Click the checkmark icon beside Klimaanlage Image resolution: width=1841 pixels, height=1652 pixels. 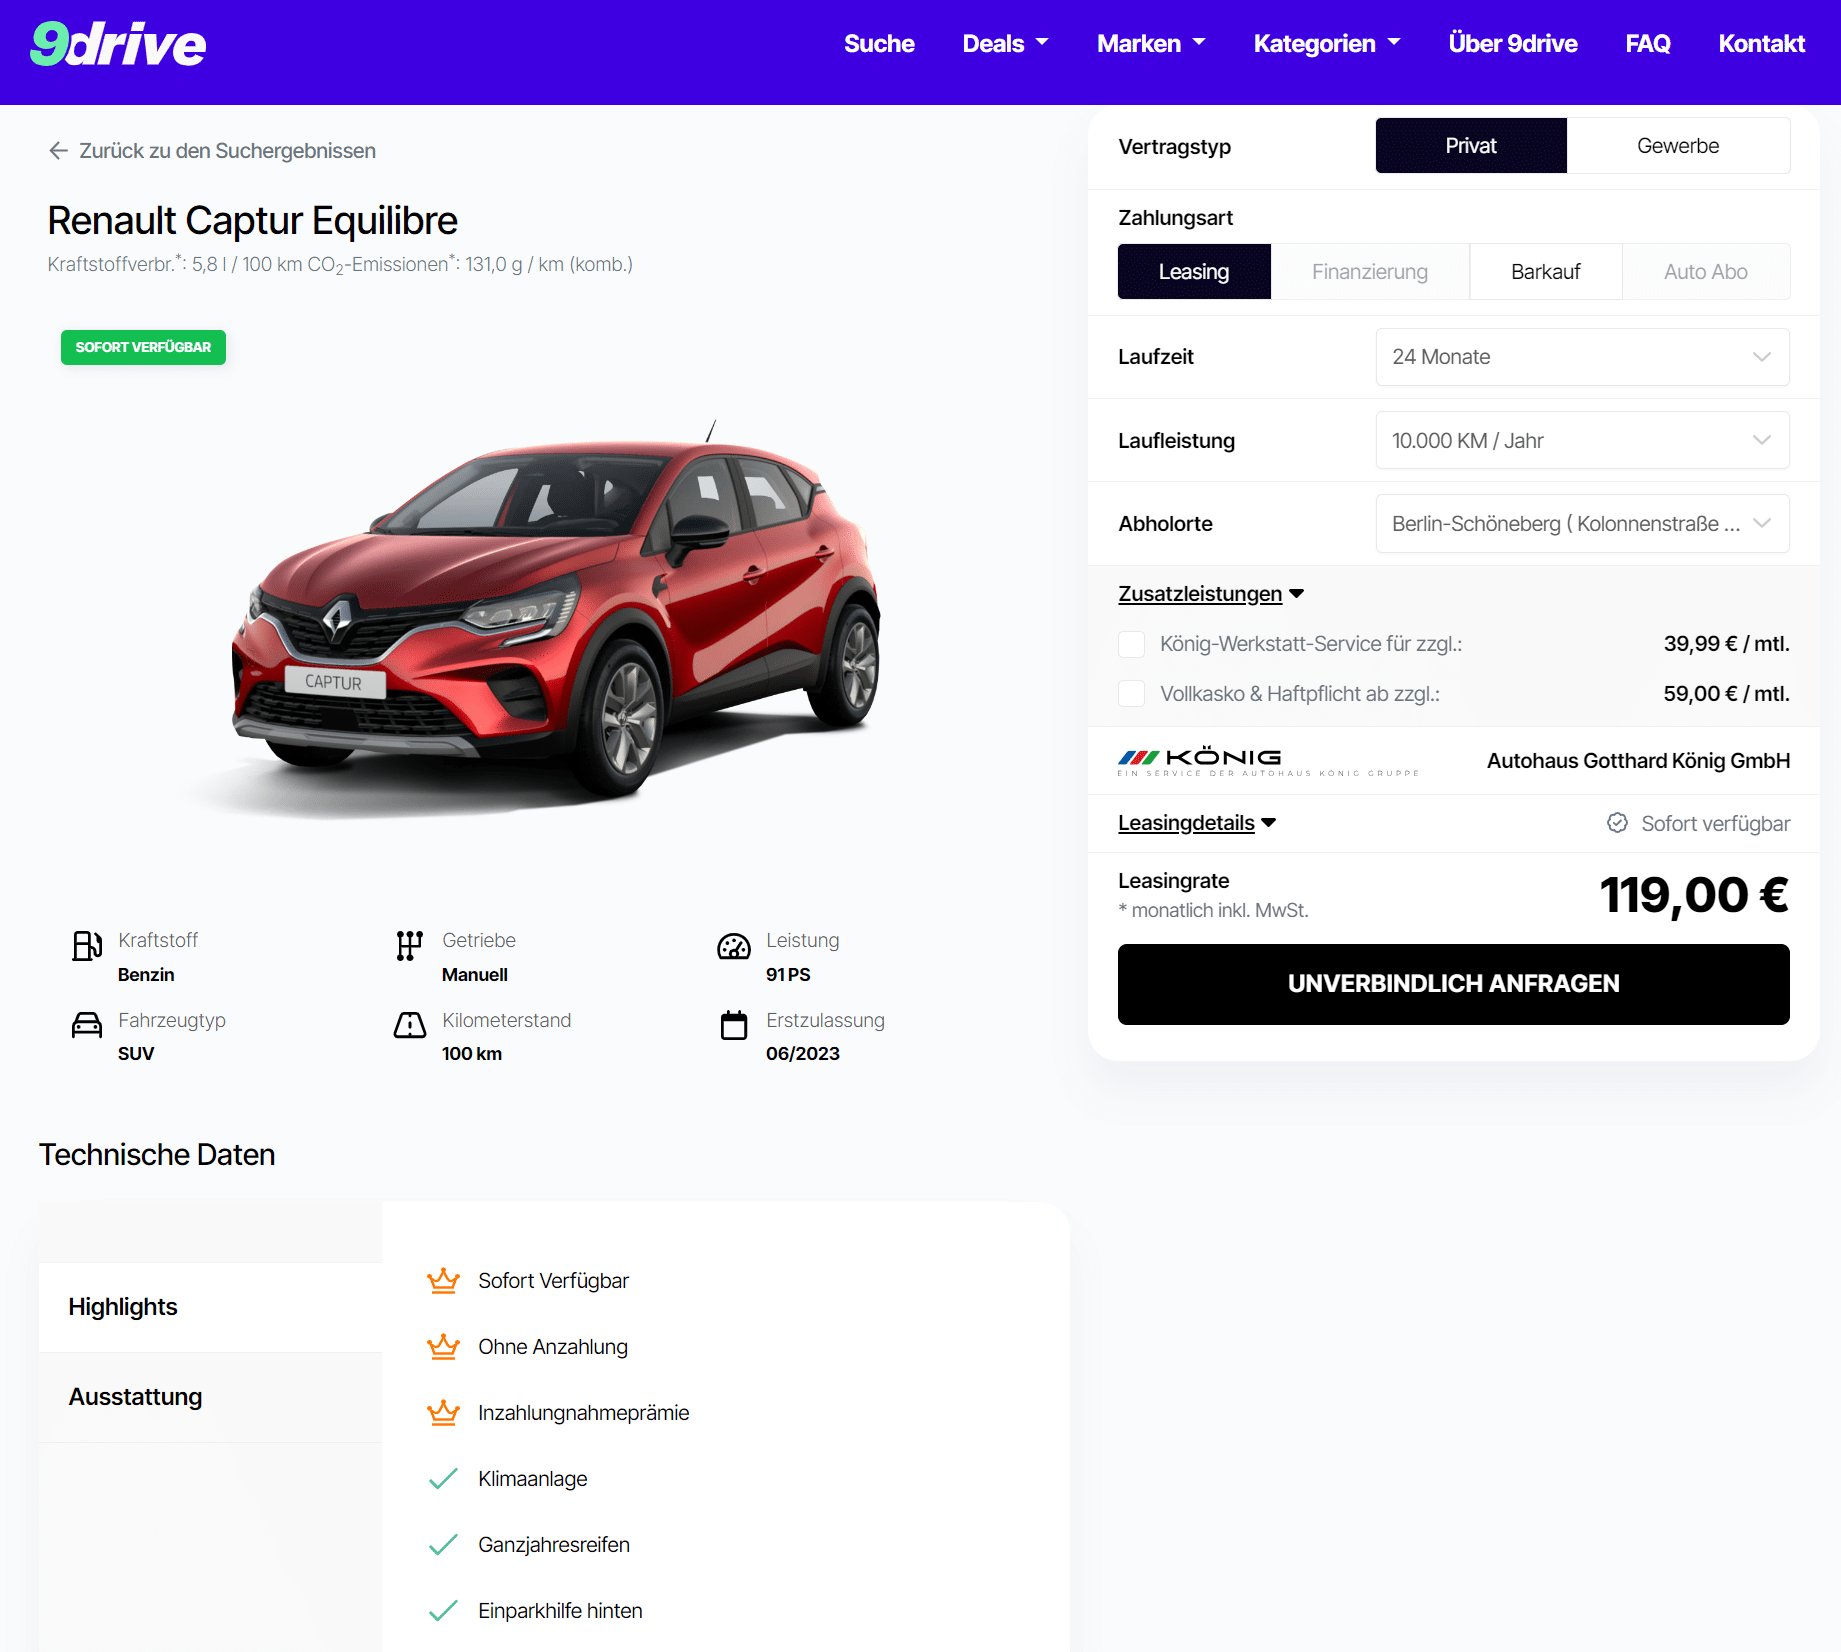click(443, 1479)
